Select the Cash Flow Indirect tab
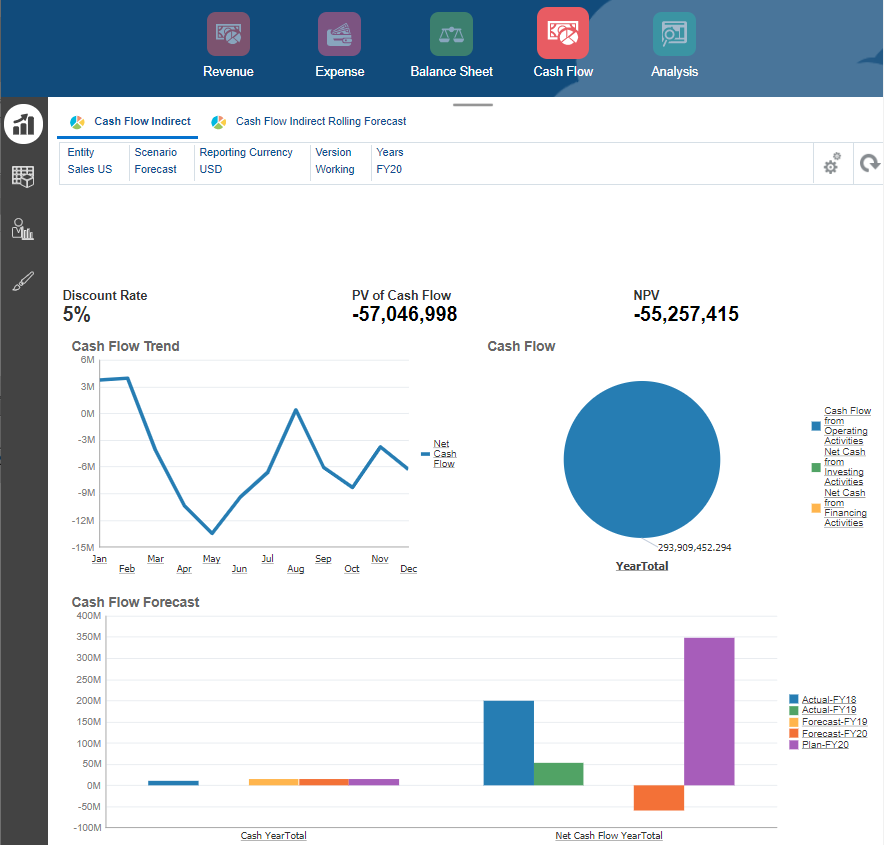This screenshot has width=884, height=845. 130,121
